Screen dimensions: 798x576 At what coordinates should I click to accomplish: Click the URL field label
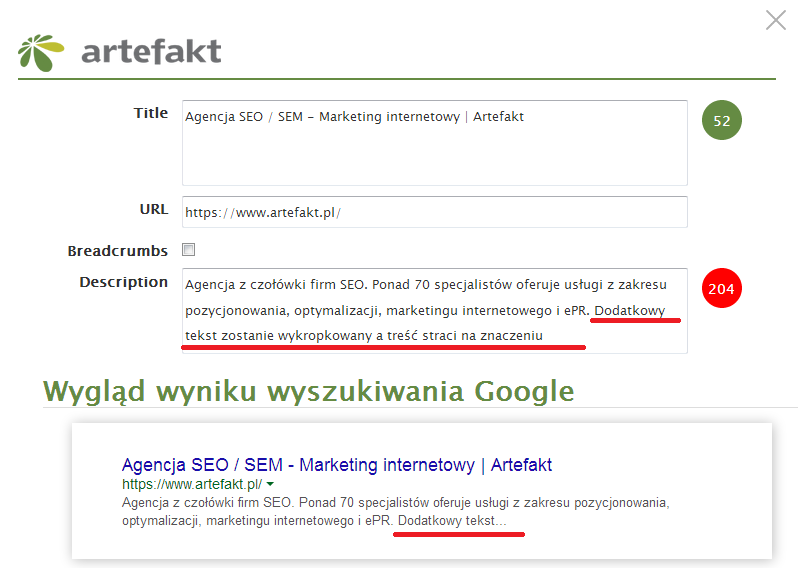click(154, 209)
